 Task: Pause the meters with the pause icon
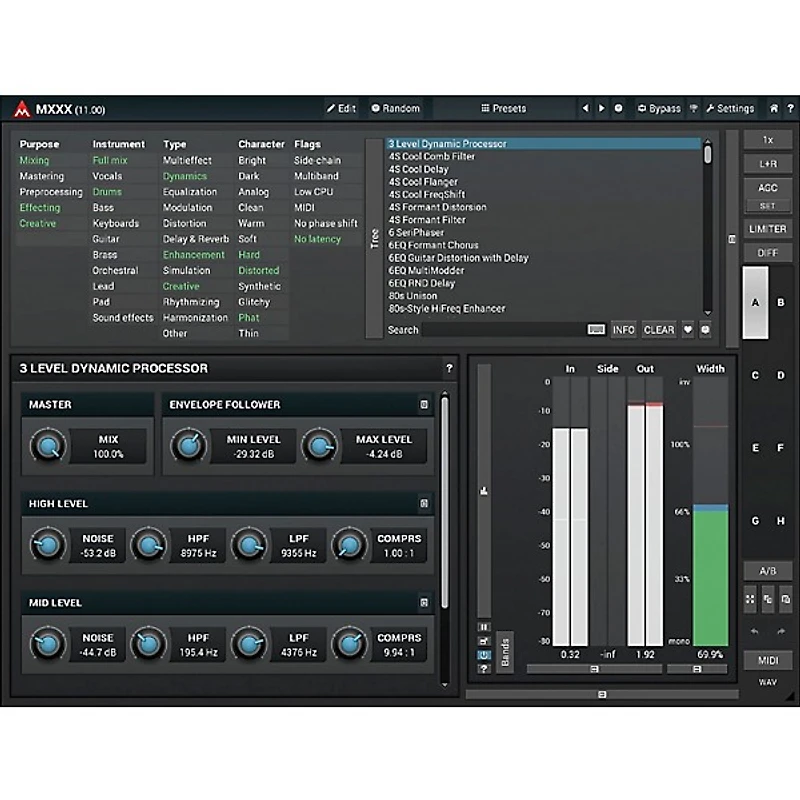(484, 626)
